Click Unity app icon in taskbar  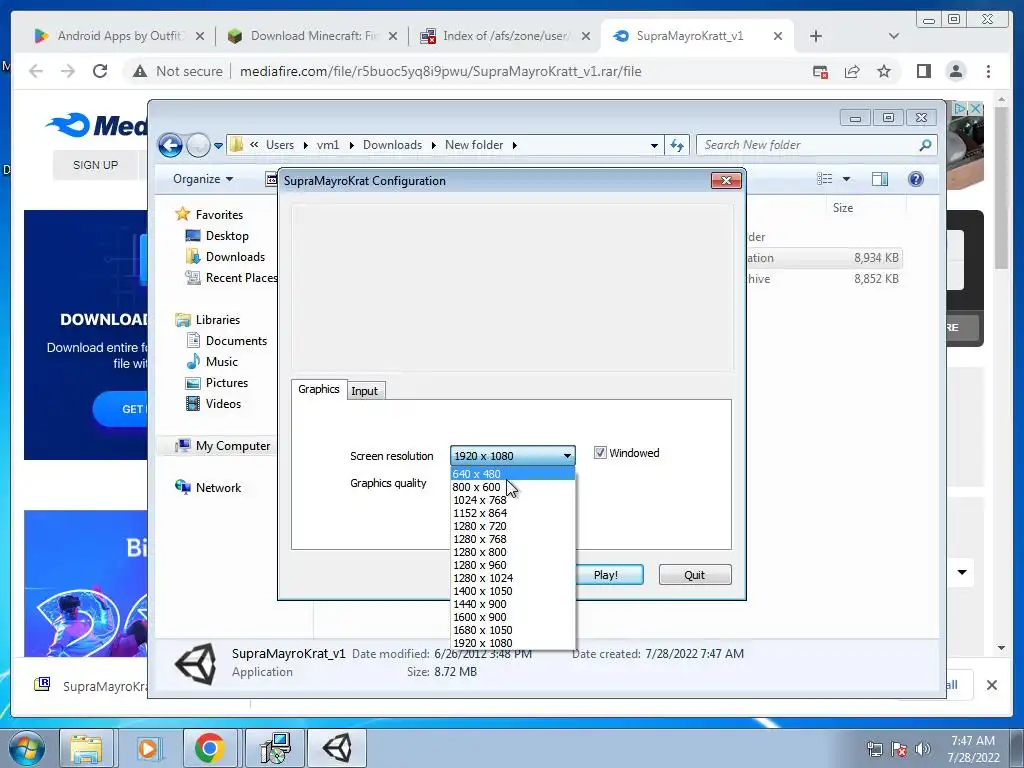pos(336,748)
